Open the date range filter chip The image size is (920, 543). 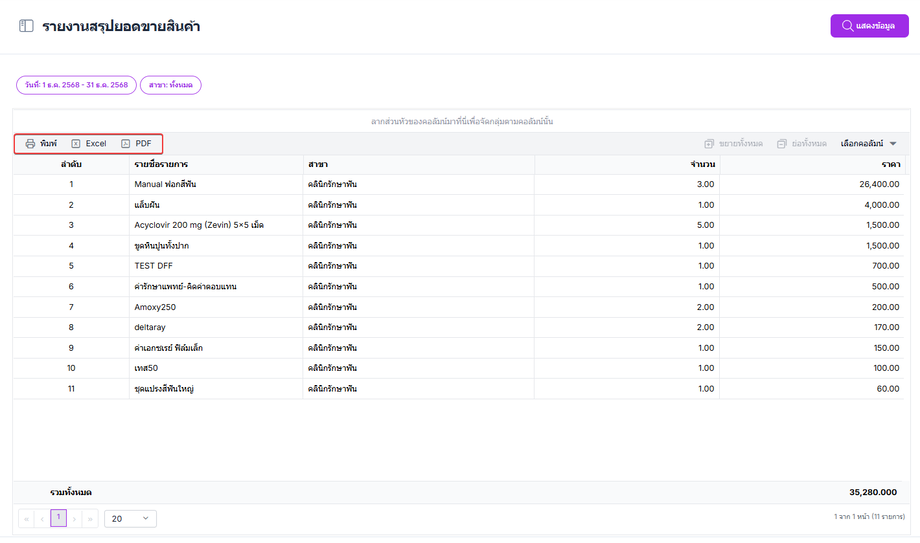pyautogui.click(x=76, y=85)
